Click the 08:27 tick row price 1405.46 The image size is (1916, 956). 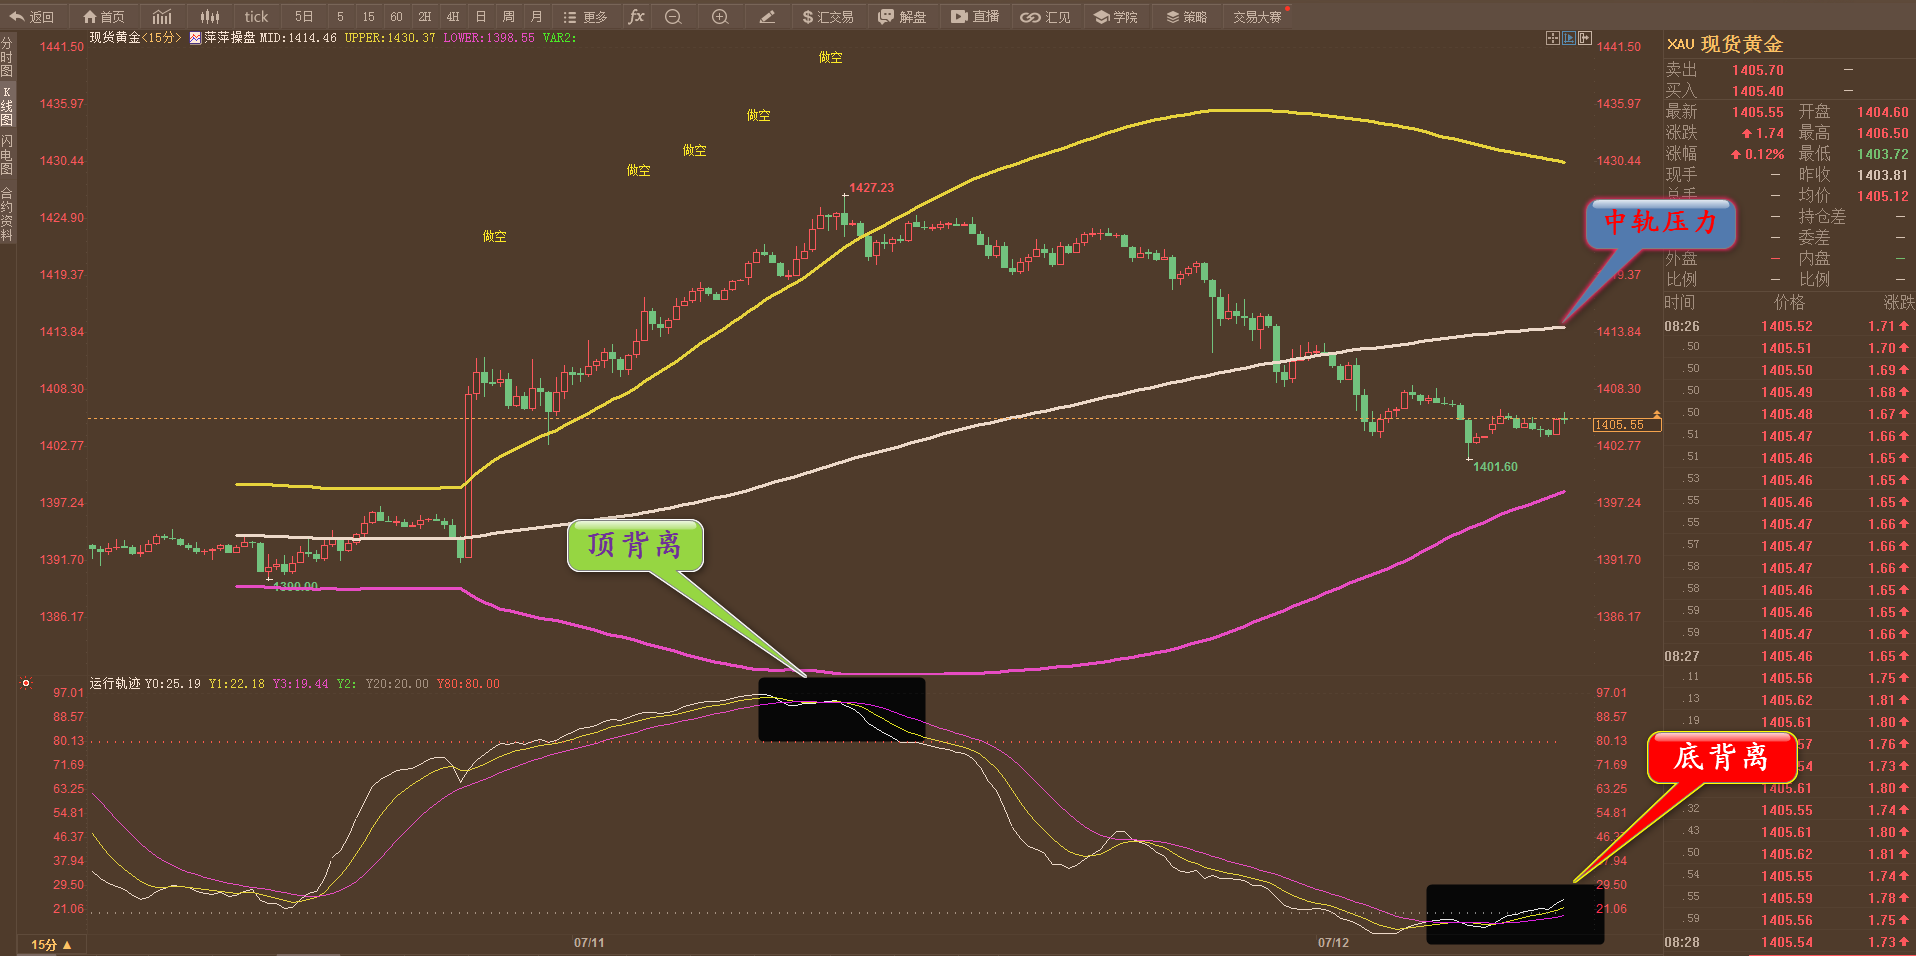coord(1786,656)
